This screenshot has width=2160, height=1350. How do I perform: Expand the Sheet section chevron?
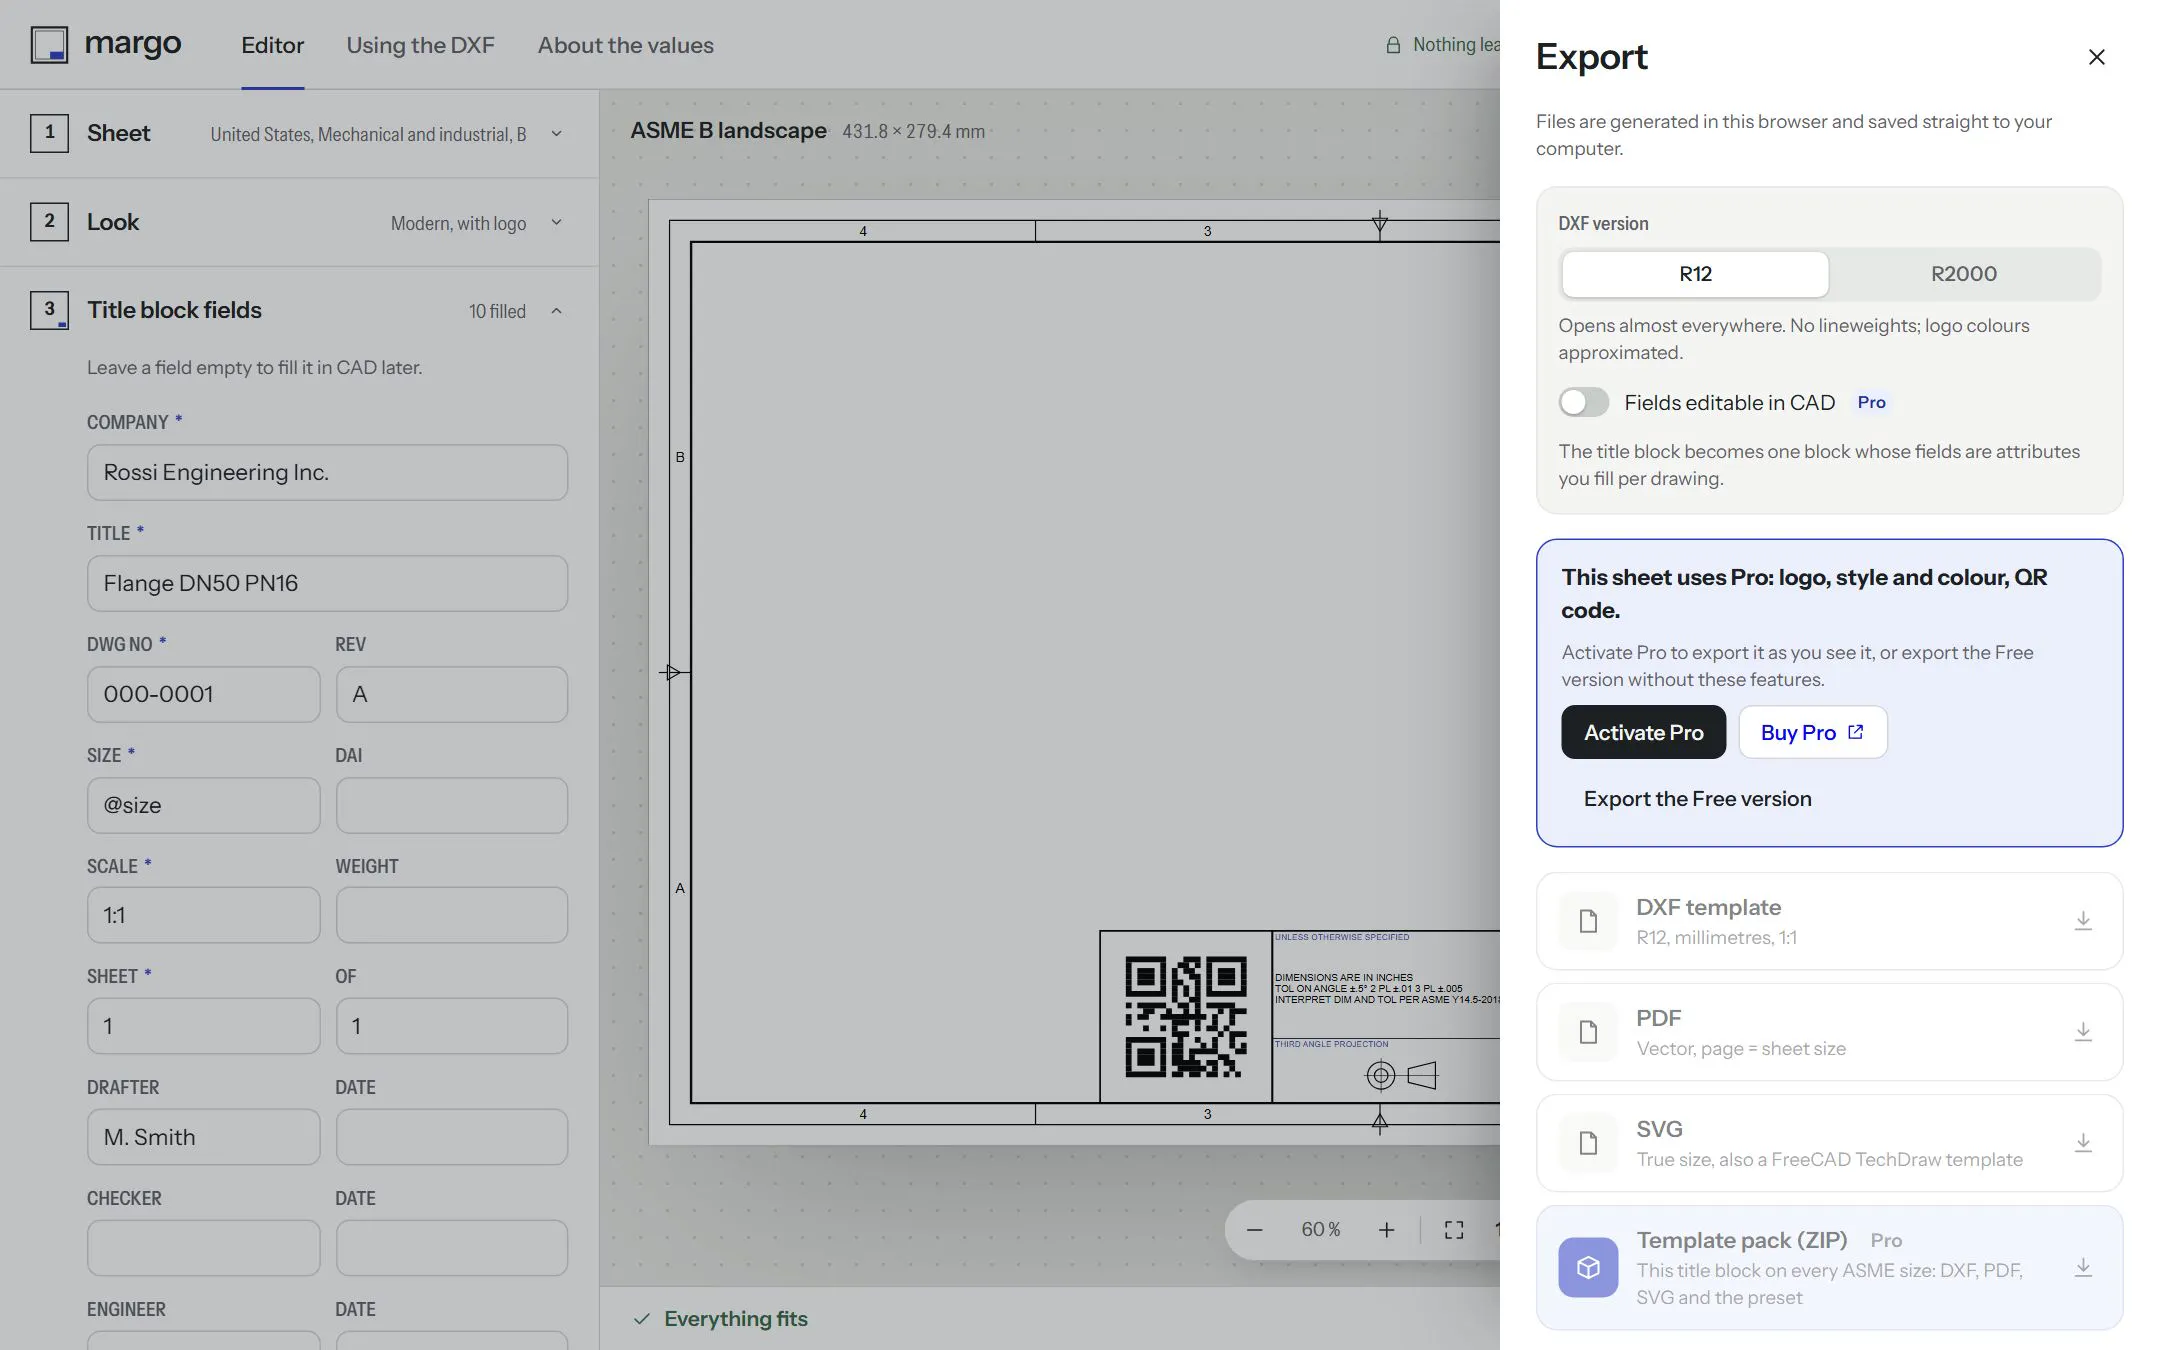coord(557,134)
